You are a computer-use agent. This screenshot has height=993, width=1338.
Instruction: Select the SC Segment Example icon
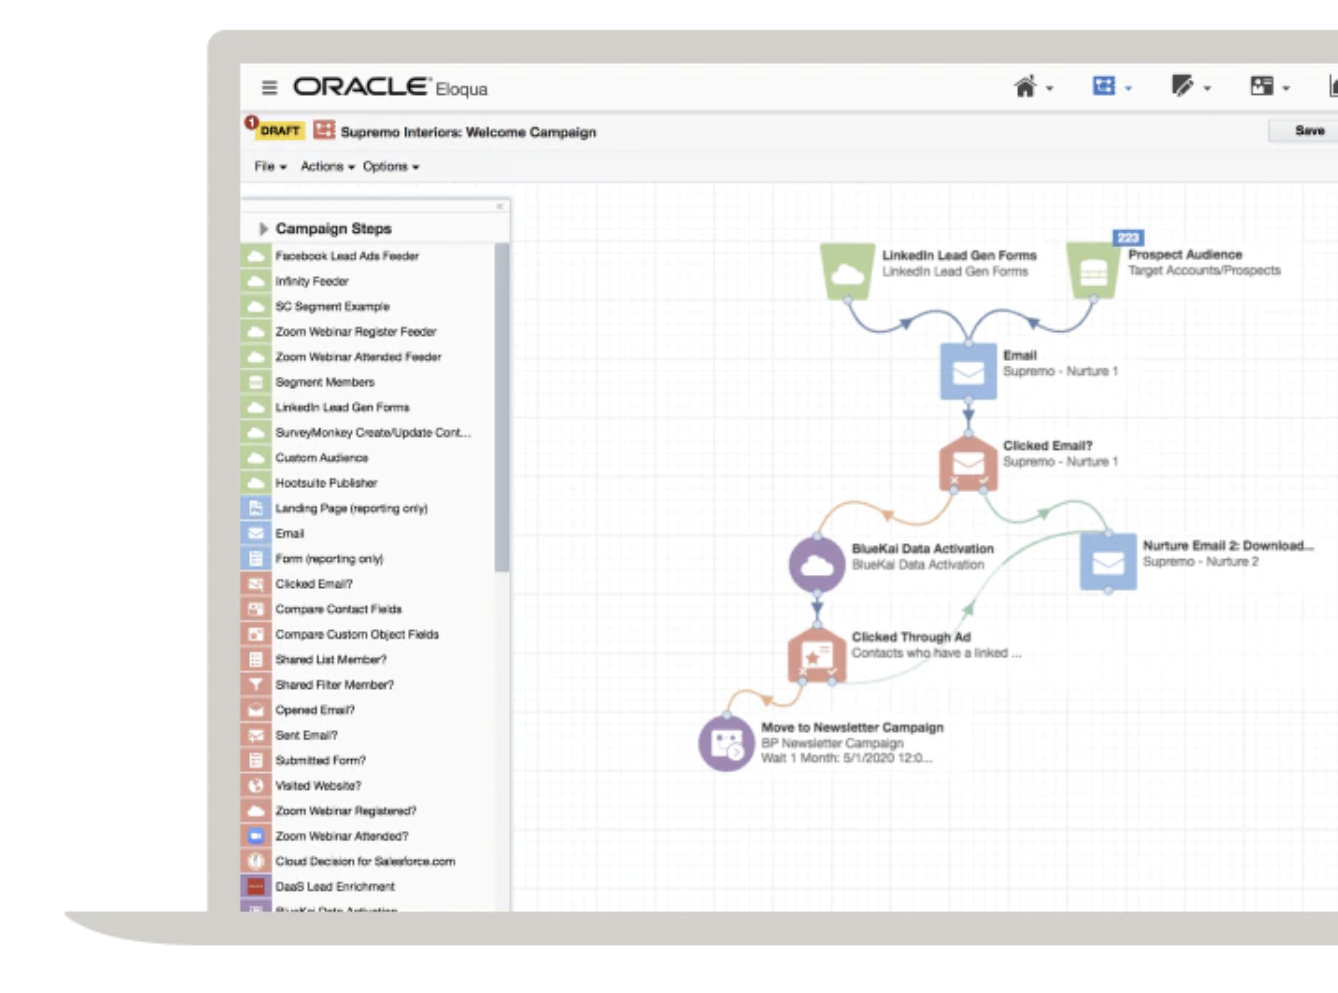(x=256, y=306)
